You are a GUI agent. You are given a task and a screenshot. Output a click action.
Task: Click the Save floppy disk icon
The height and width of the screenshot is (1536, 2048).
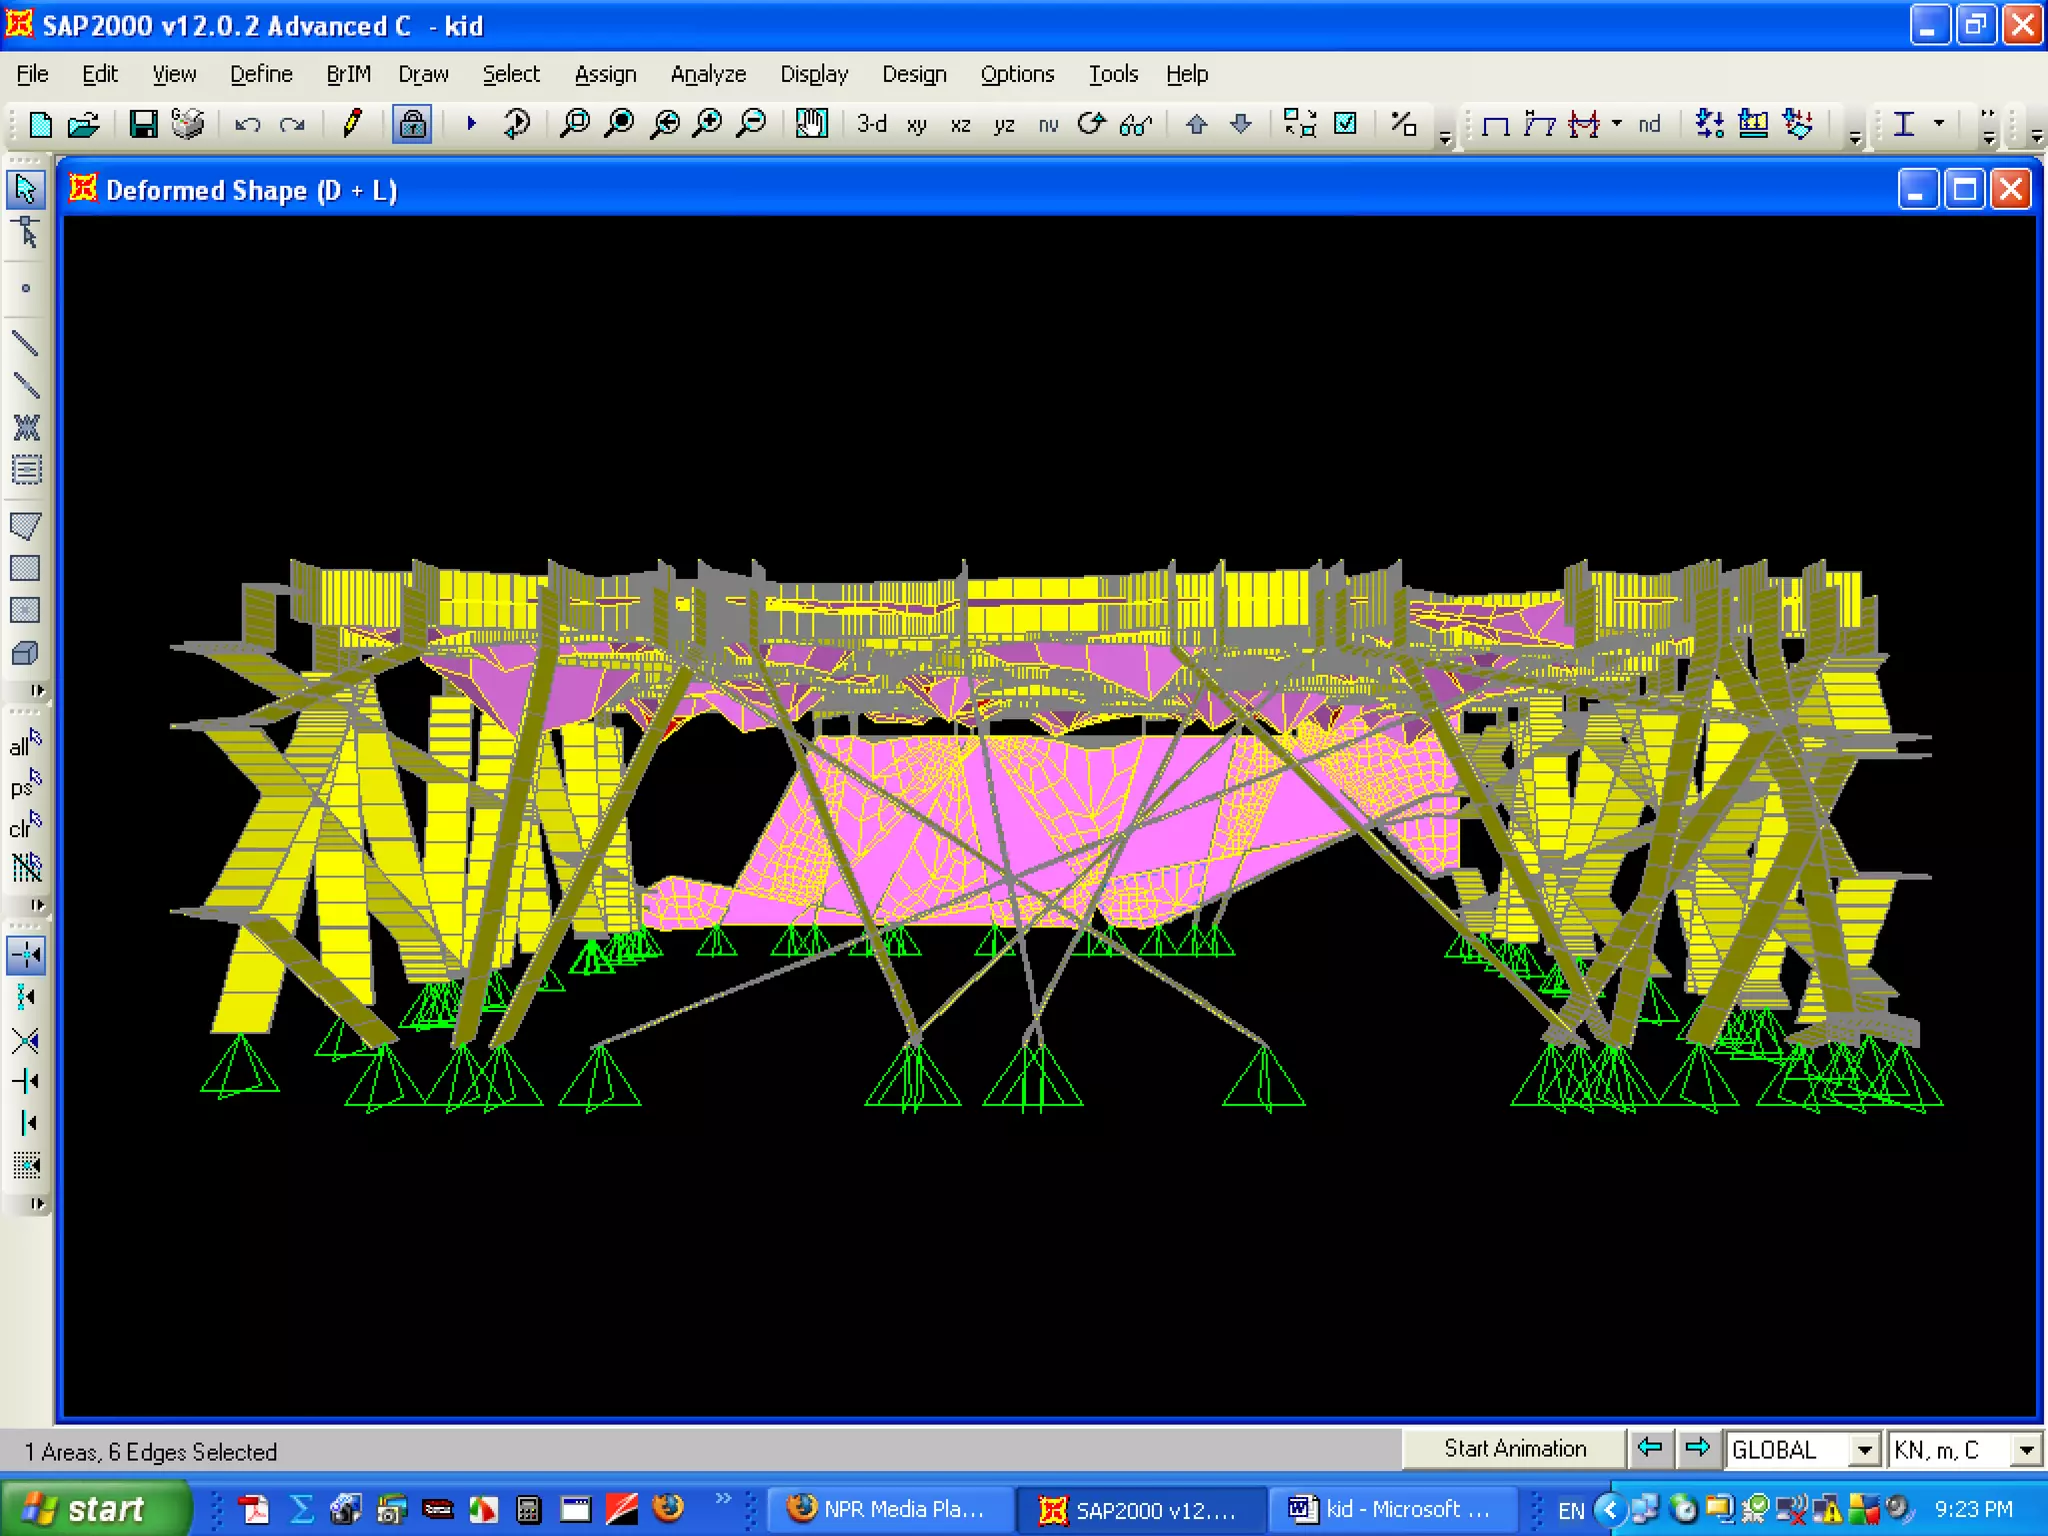pyautogui.click(x=143, y=124)
